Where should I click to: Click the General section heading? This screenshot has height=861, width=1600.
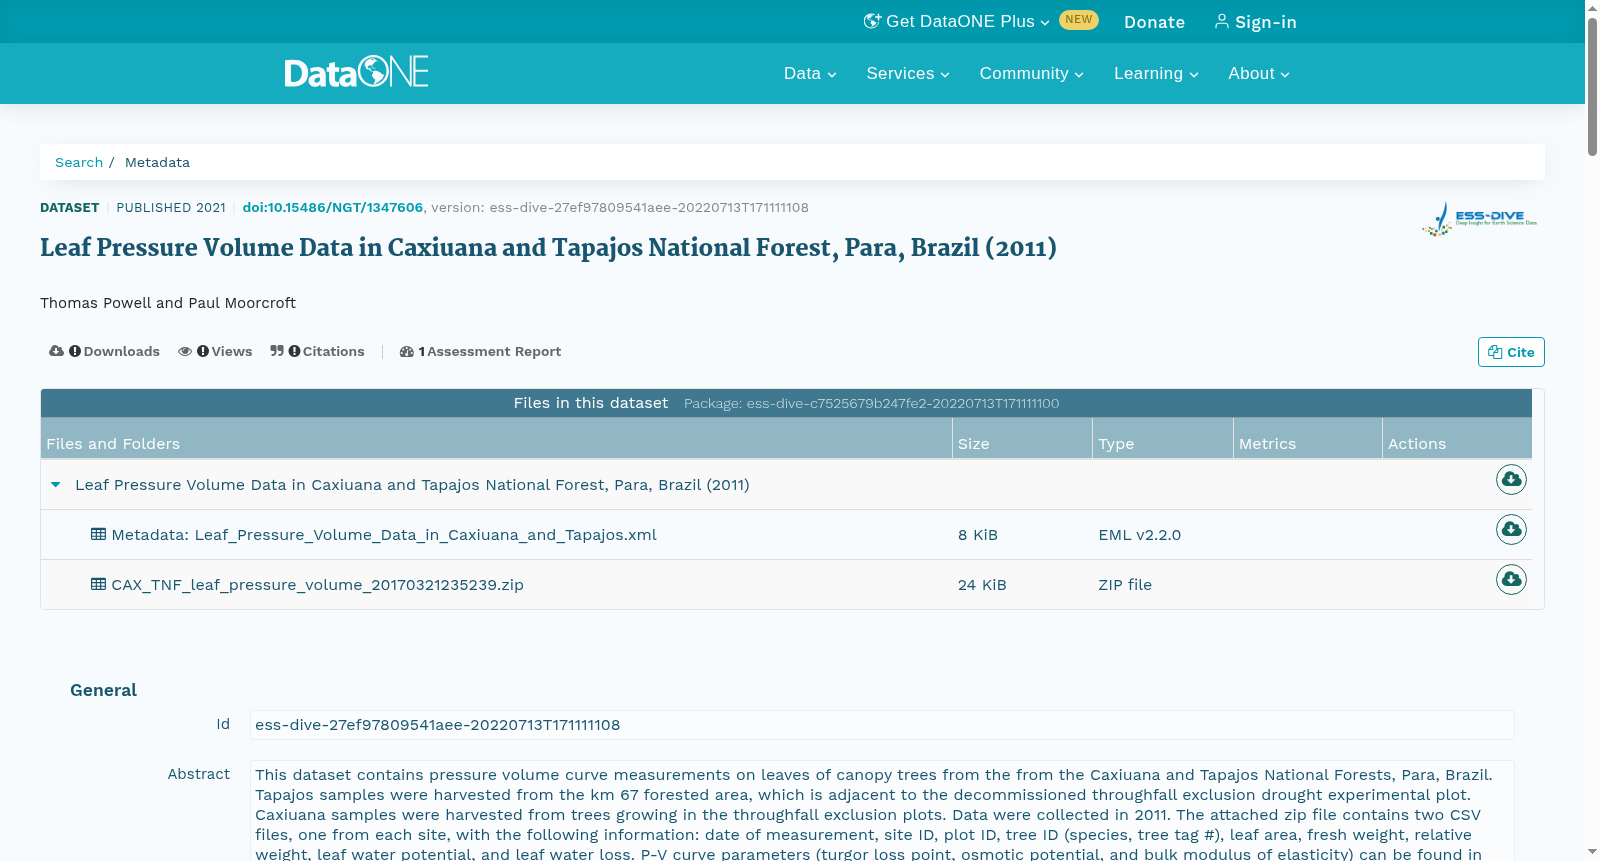coord(103,690)
